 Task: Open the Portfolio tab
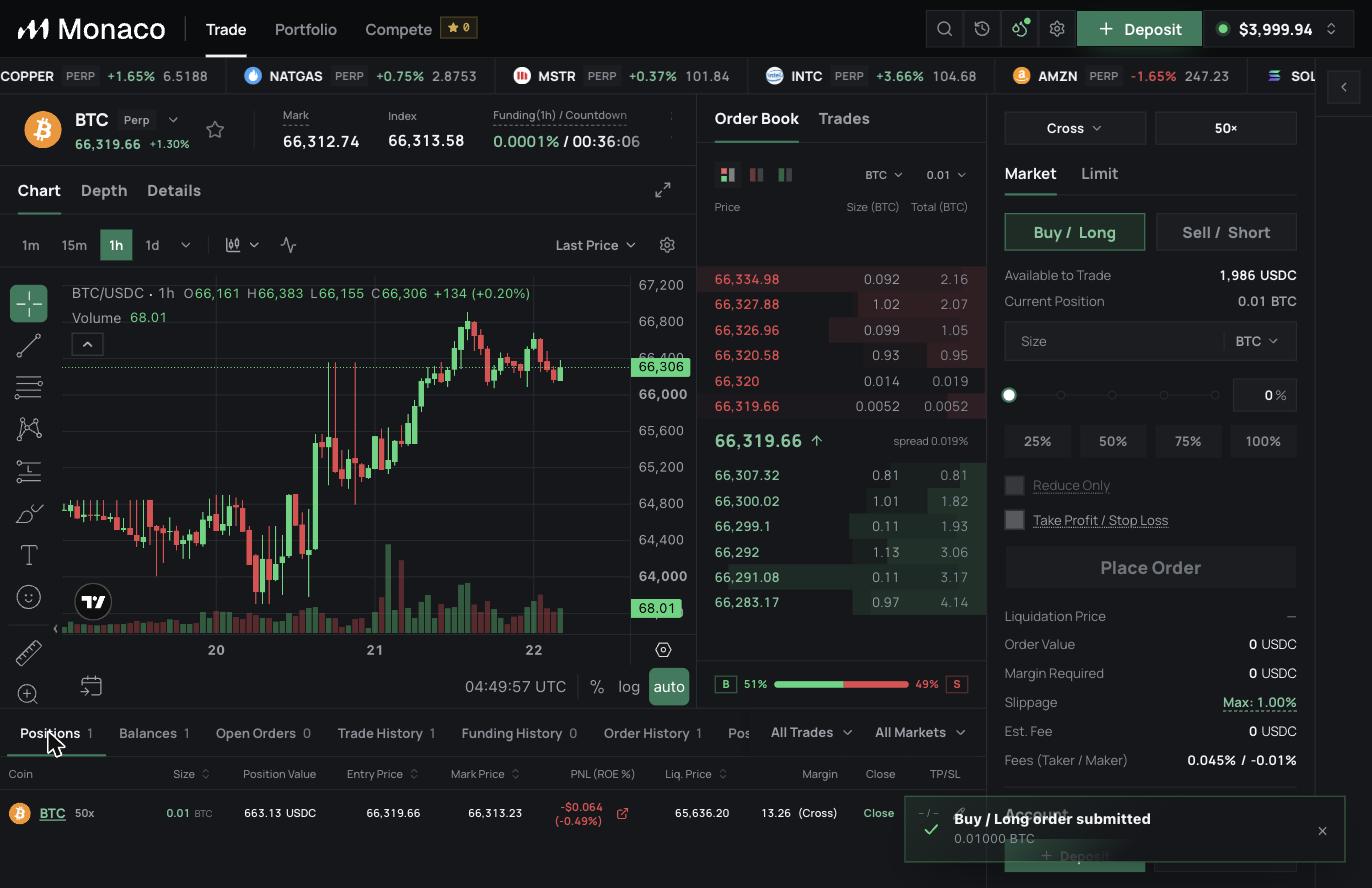[x=305, y=29]
